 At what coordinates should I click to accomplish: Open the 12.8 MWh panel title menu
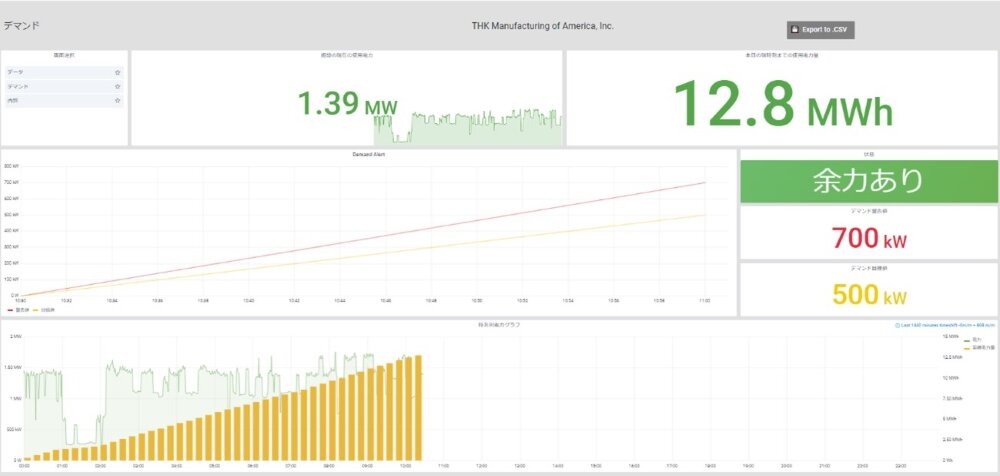click(781, 54)
